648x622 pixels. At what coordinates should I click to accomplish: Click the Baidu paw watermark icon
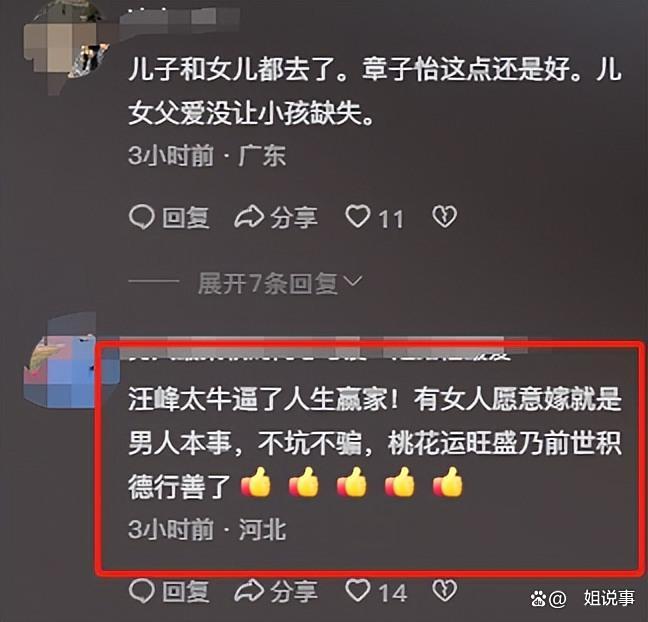pyautogui.click(x=538, y=598)
